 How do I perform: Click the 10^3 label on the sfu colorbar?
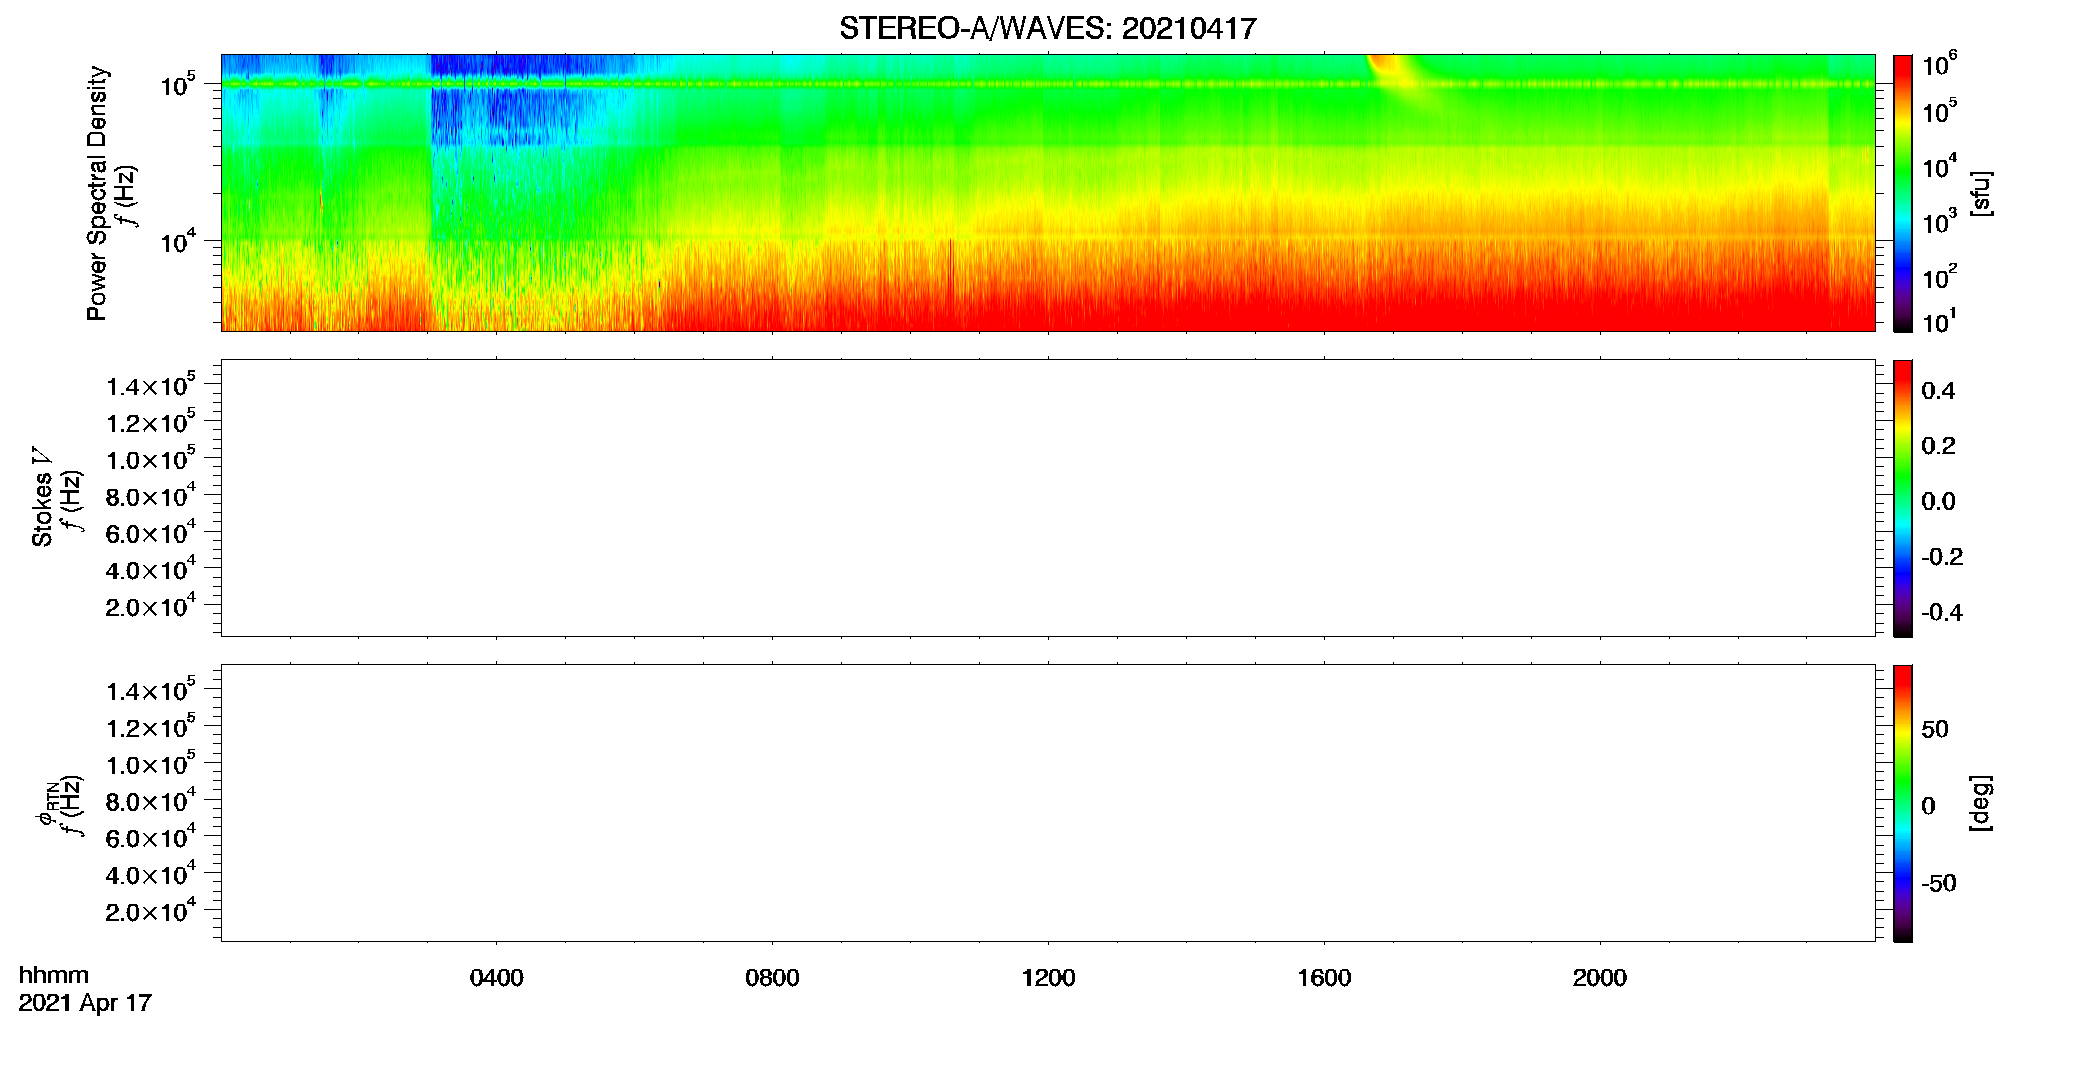point(1940,222)
